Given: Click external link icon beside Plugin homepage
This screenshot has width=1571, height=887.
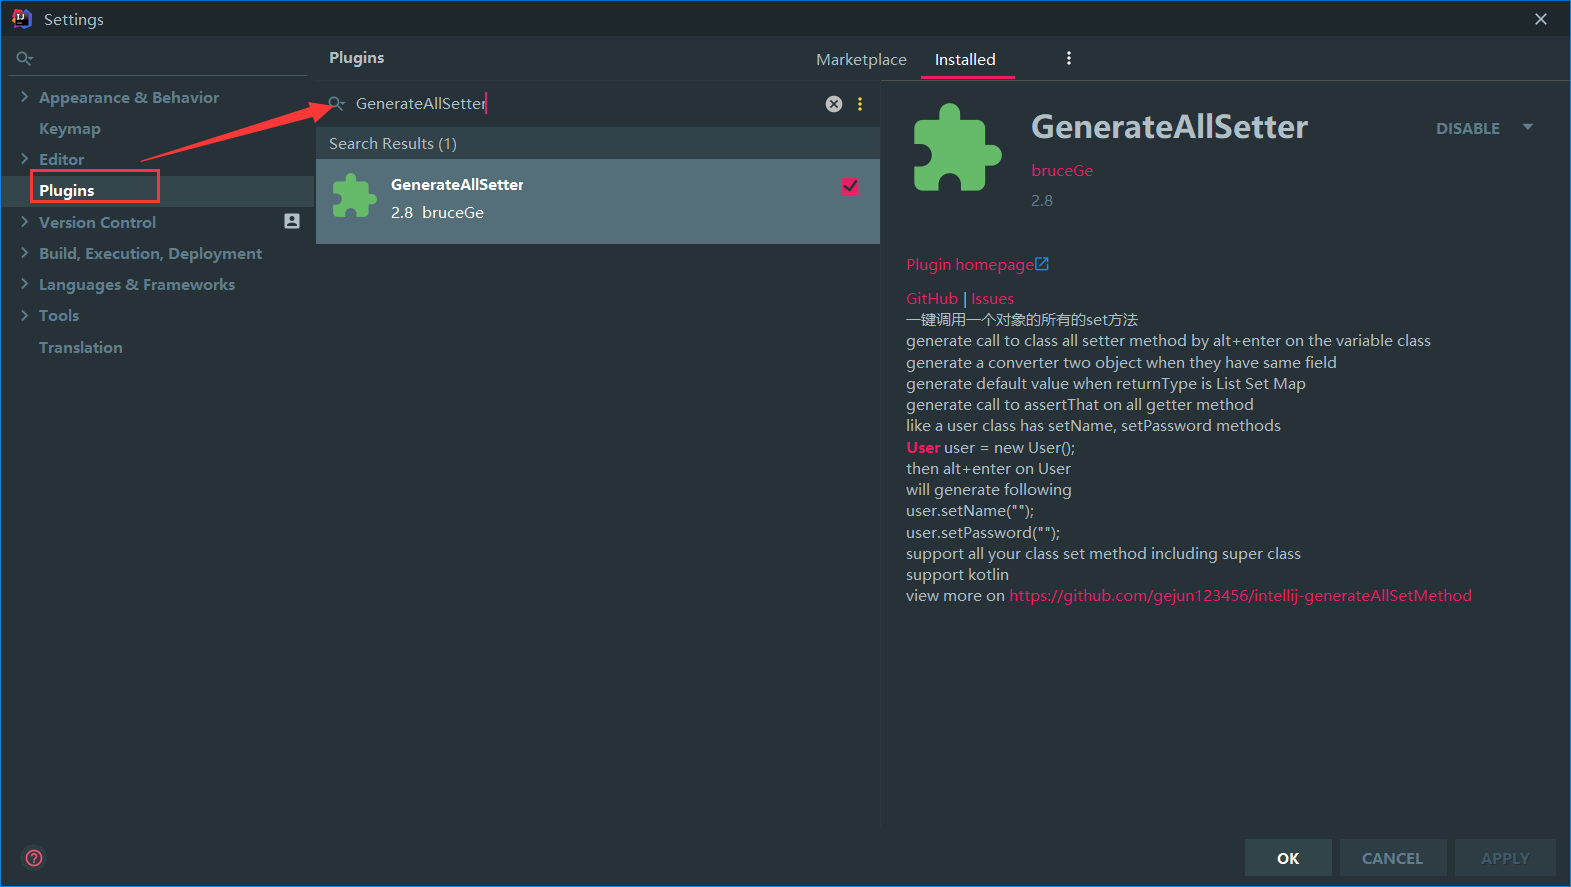Looking at the screenshot, I should click(x=1042, y=264).
